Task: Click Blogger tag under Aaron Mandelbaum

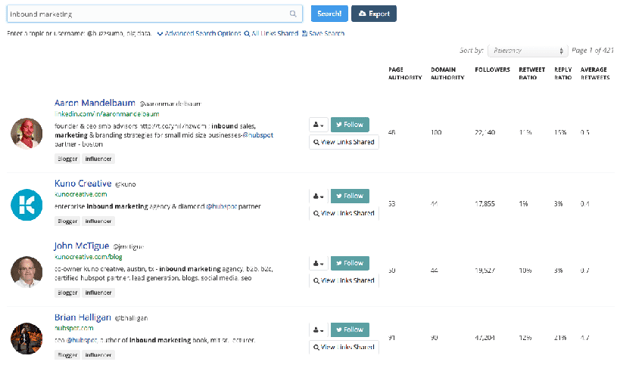Action: pos(67,159)
